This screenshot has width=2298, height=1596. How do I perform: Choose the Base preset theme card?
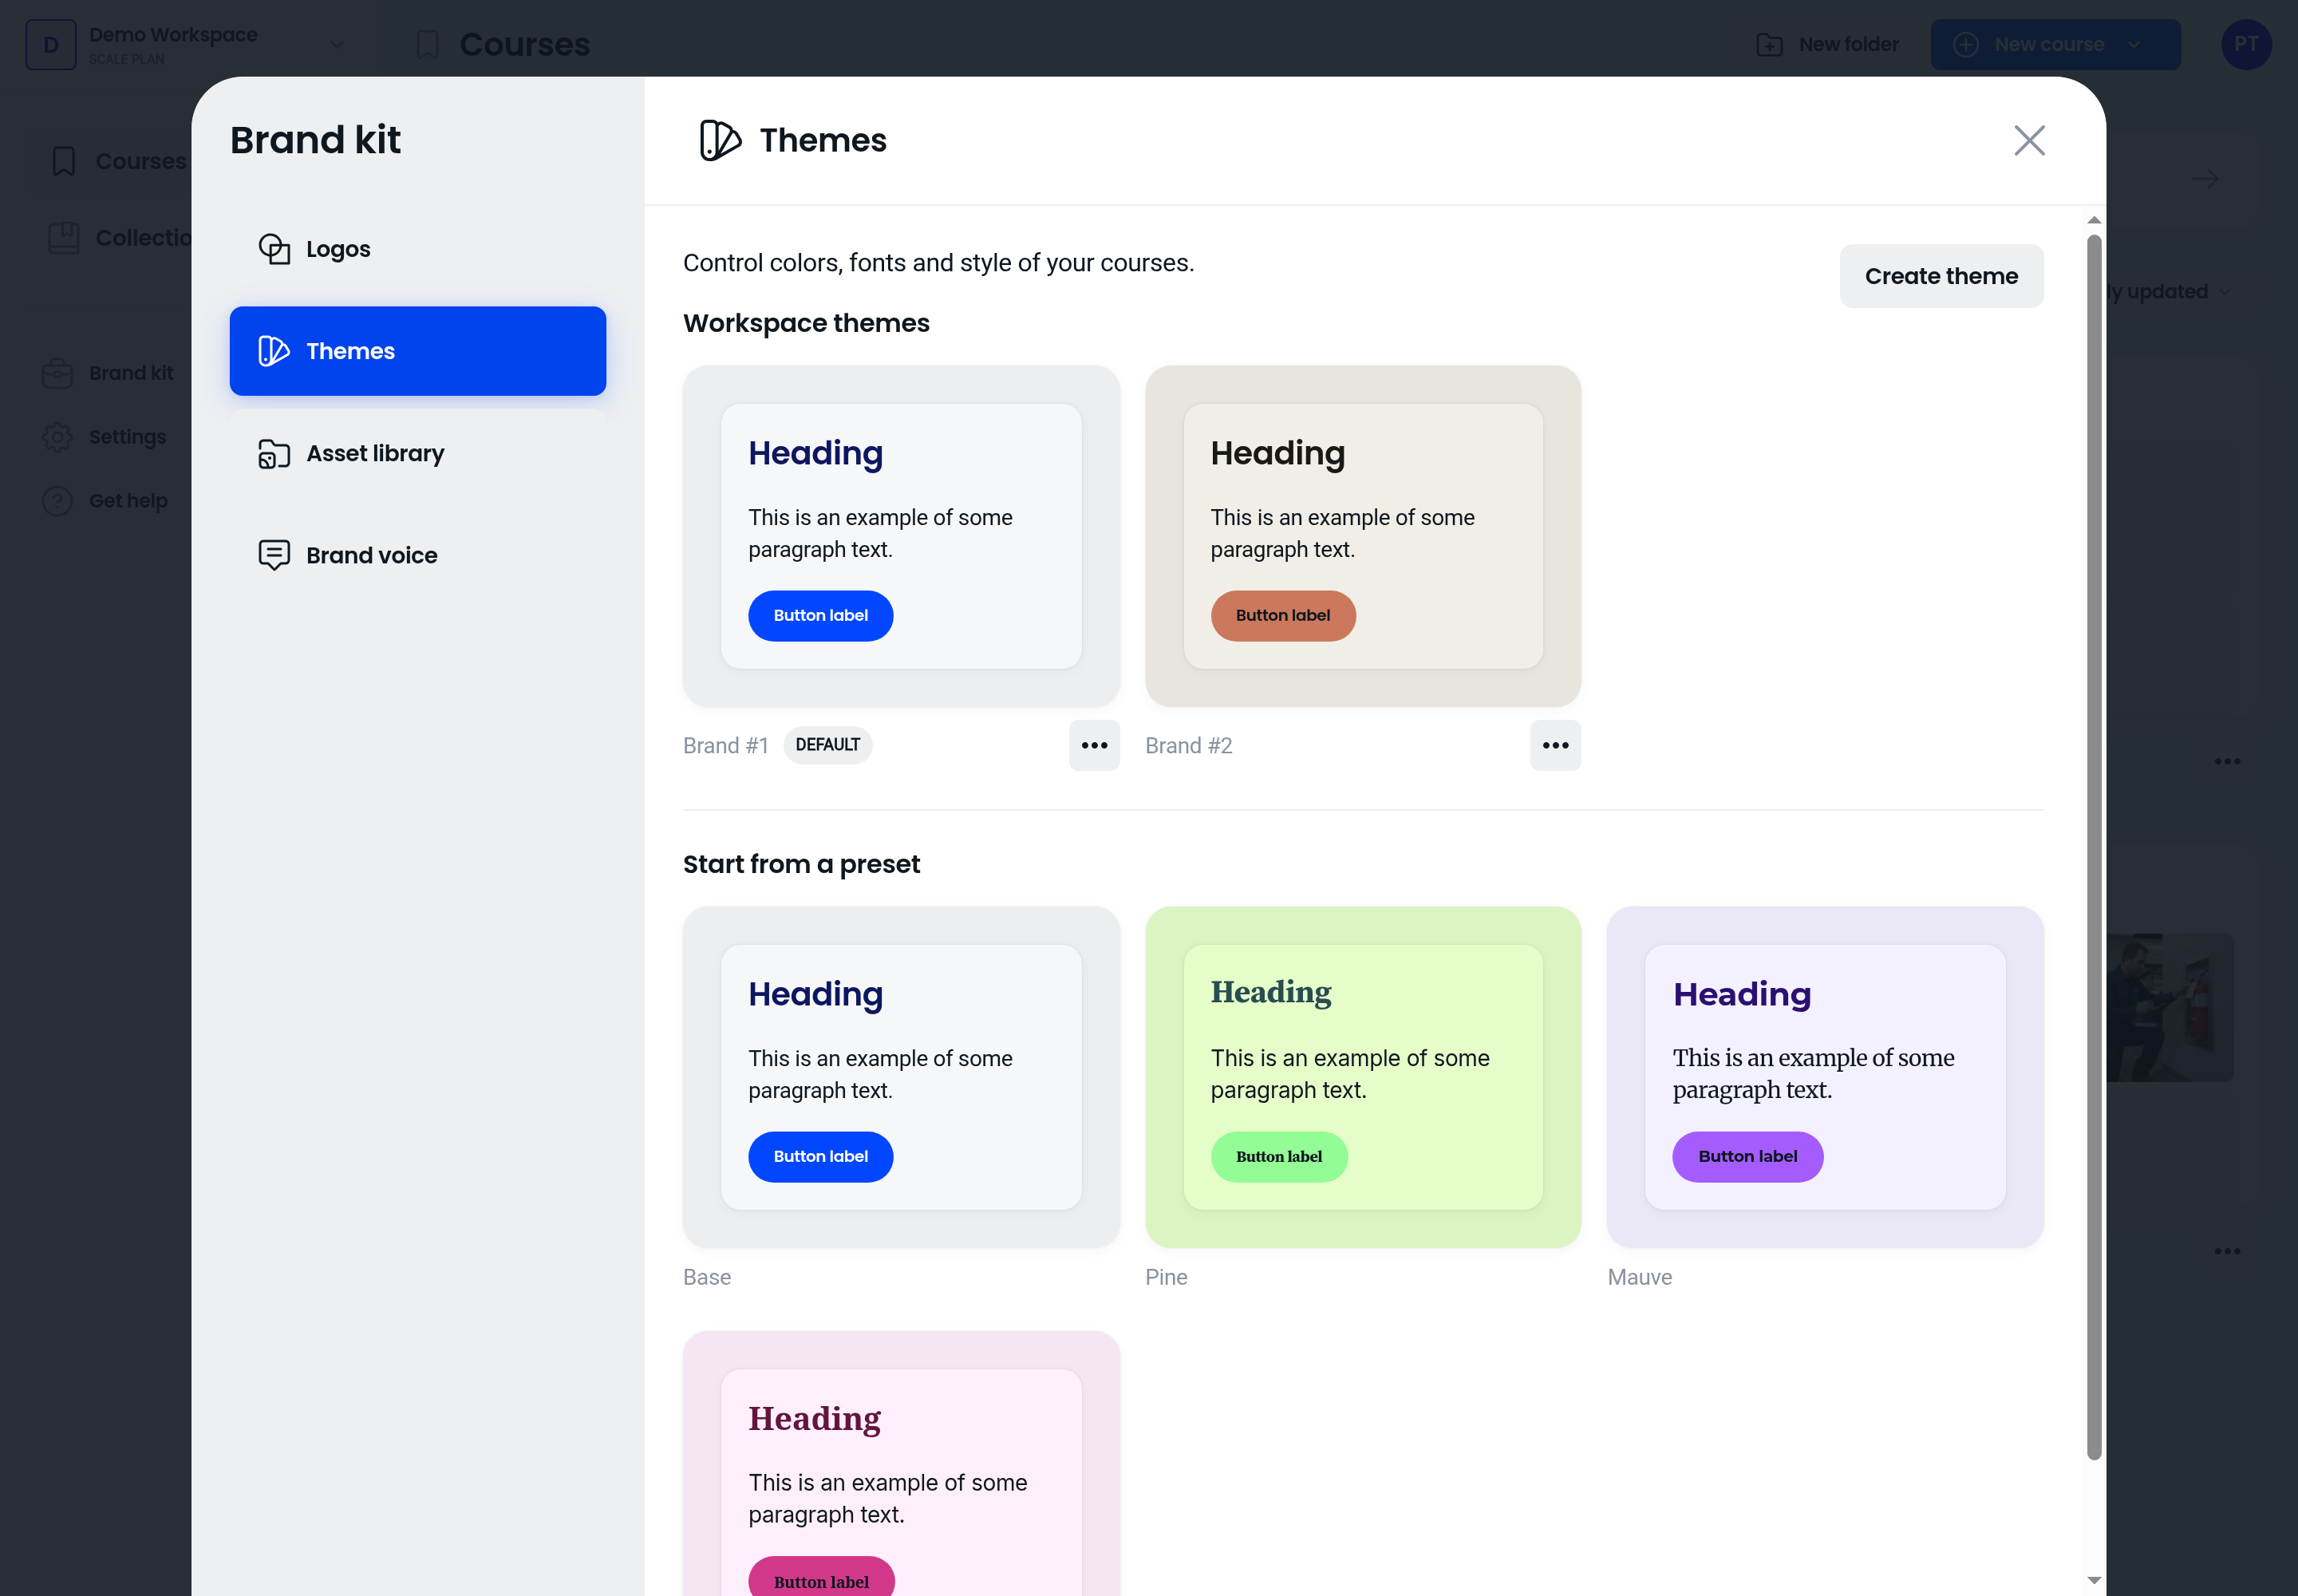901,1077
